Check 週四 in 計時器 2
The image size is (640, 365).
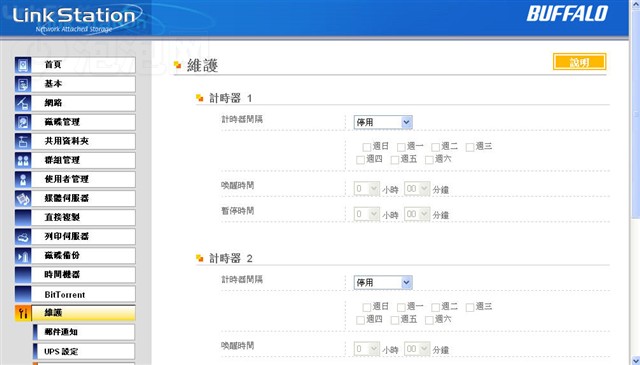click(360, 320)
